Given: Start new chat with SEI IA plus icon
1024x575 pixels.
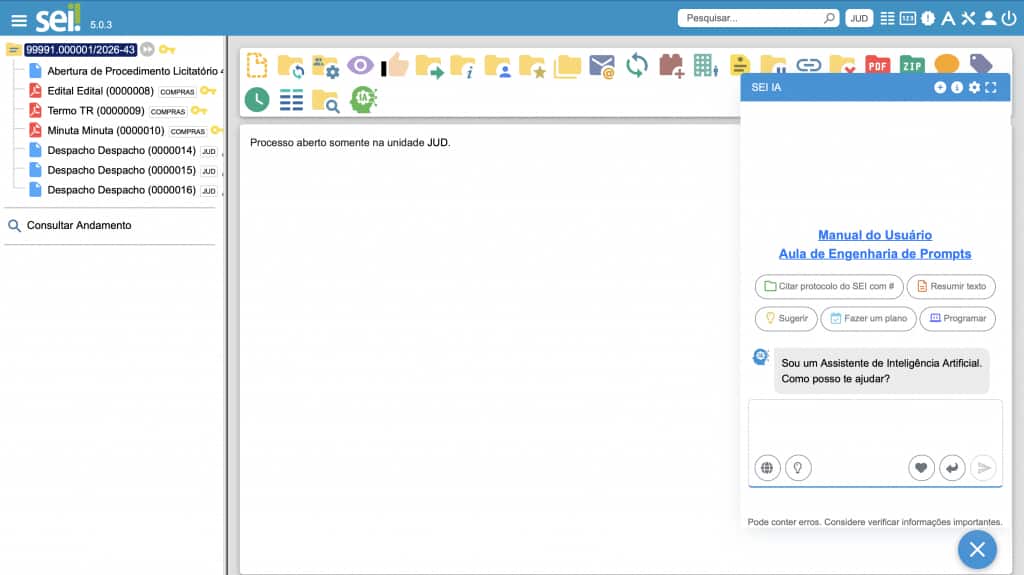Looking at the screenshot, I should [x=940, y=88].
